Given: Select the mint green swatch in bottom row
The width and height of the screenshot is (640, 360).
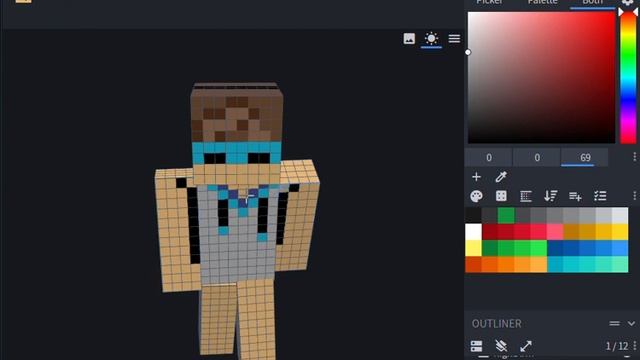Looking at the screenshot, I should click(x=620, y=264).
